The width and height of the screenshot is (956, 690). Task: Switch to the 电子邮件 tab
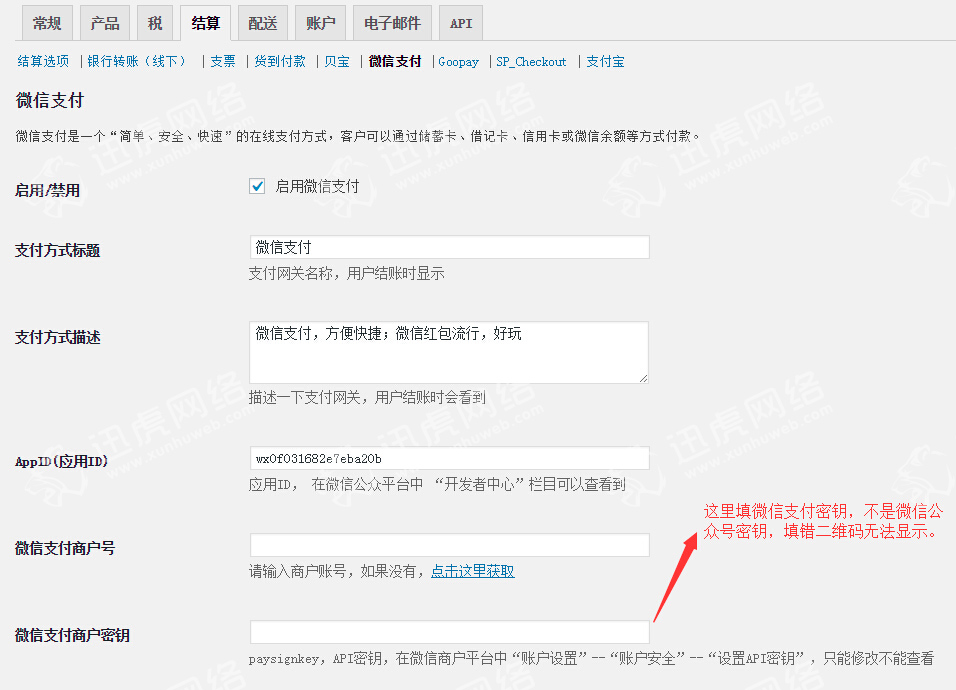click(x=393, y=23)
